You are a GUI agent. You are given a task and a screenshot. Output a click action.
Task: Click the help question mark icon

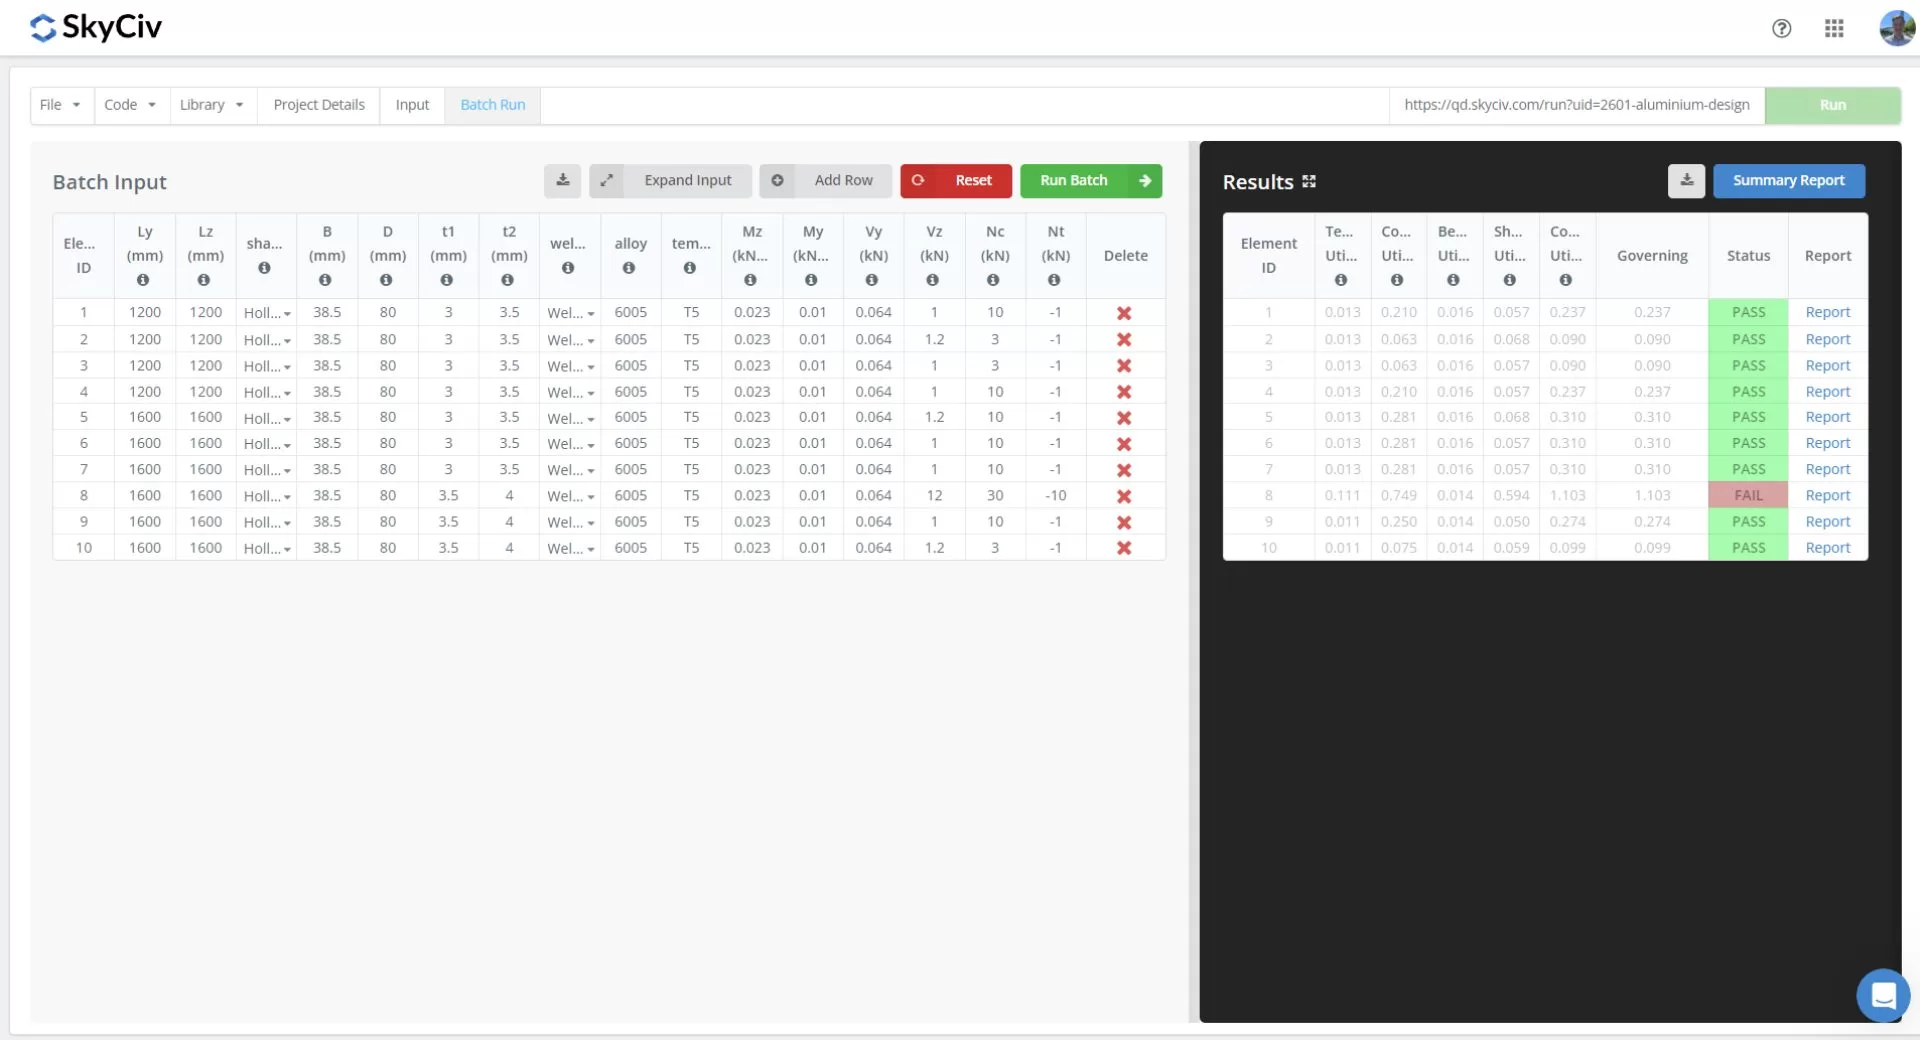coord(1781,28)
